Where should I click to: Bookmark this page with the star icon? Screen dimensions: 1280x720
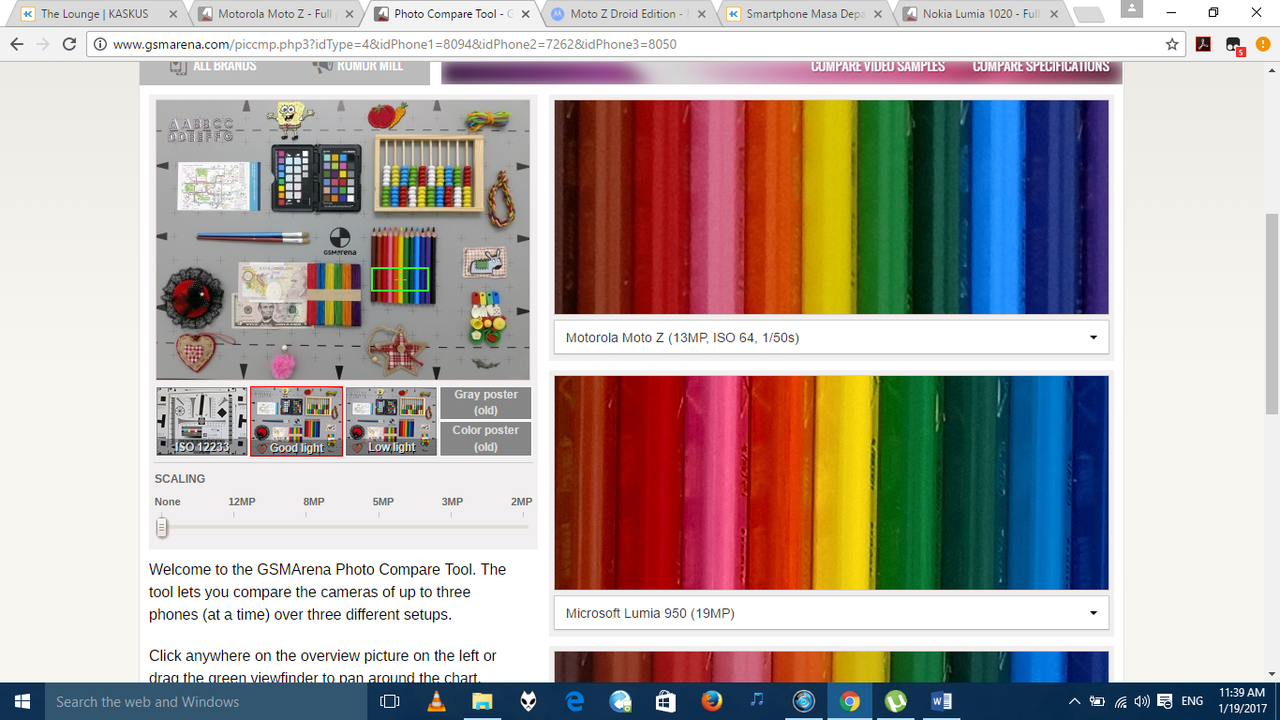(x=1172, y=45)
